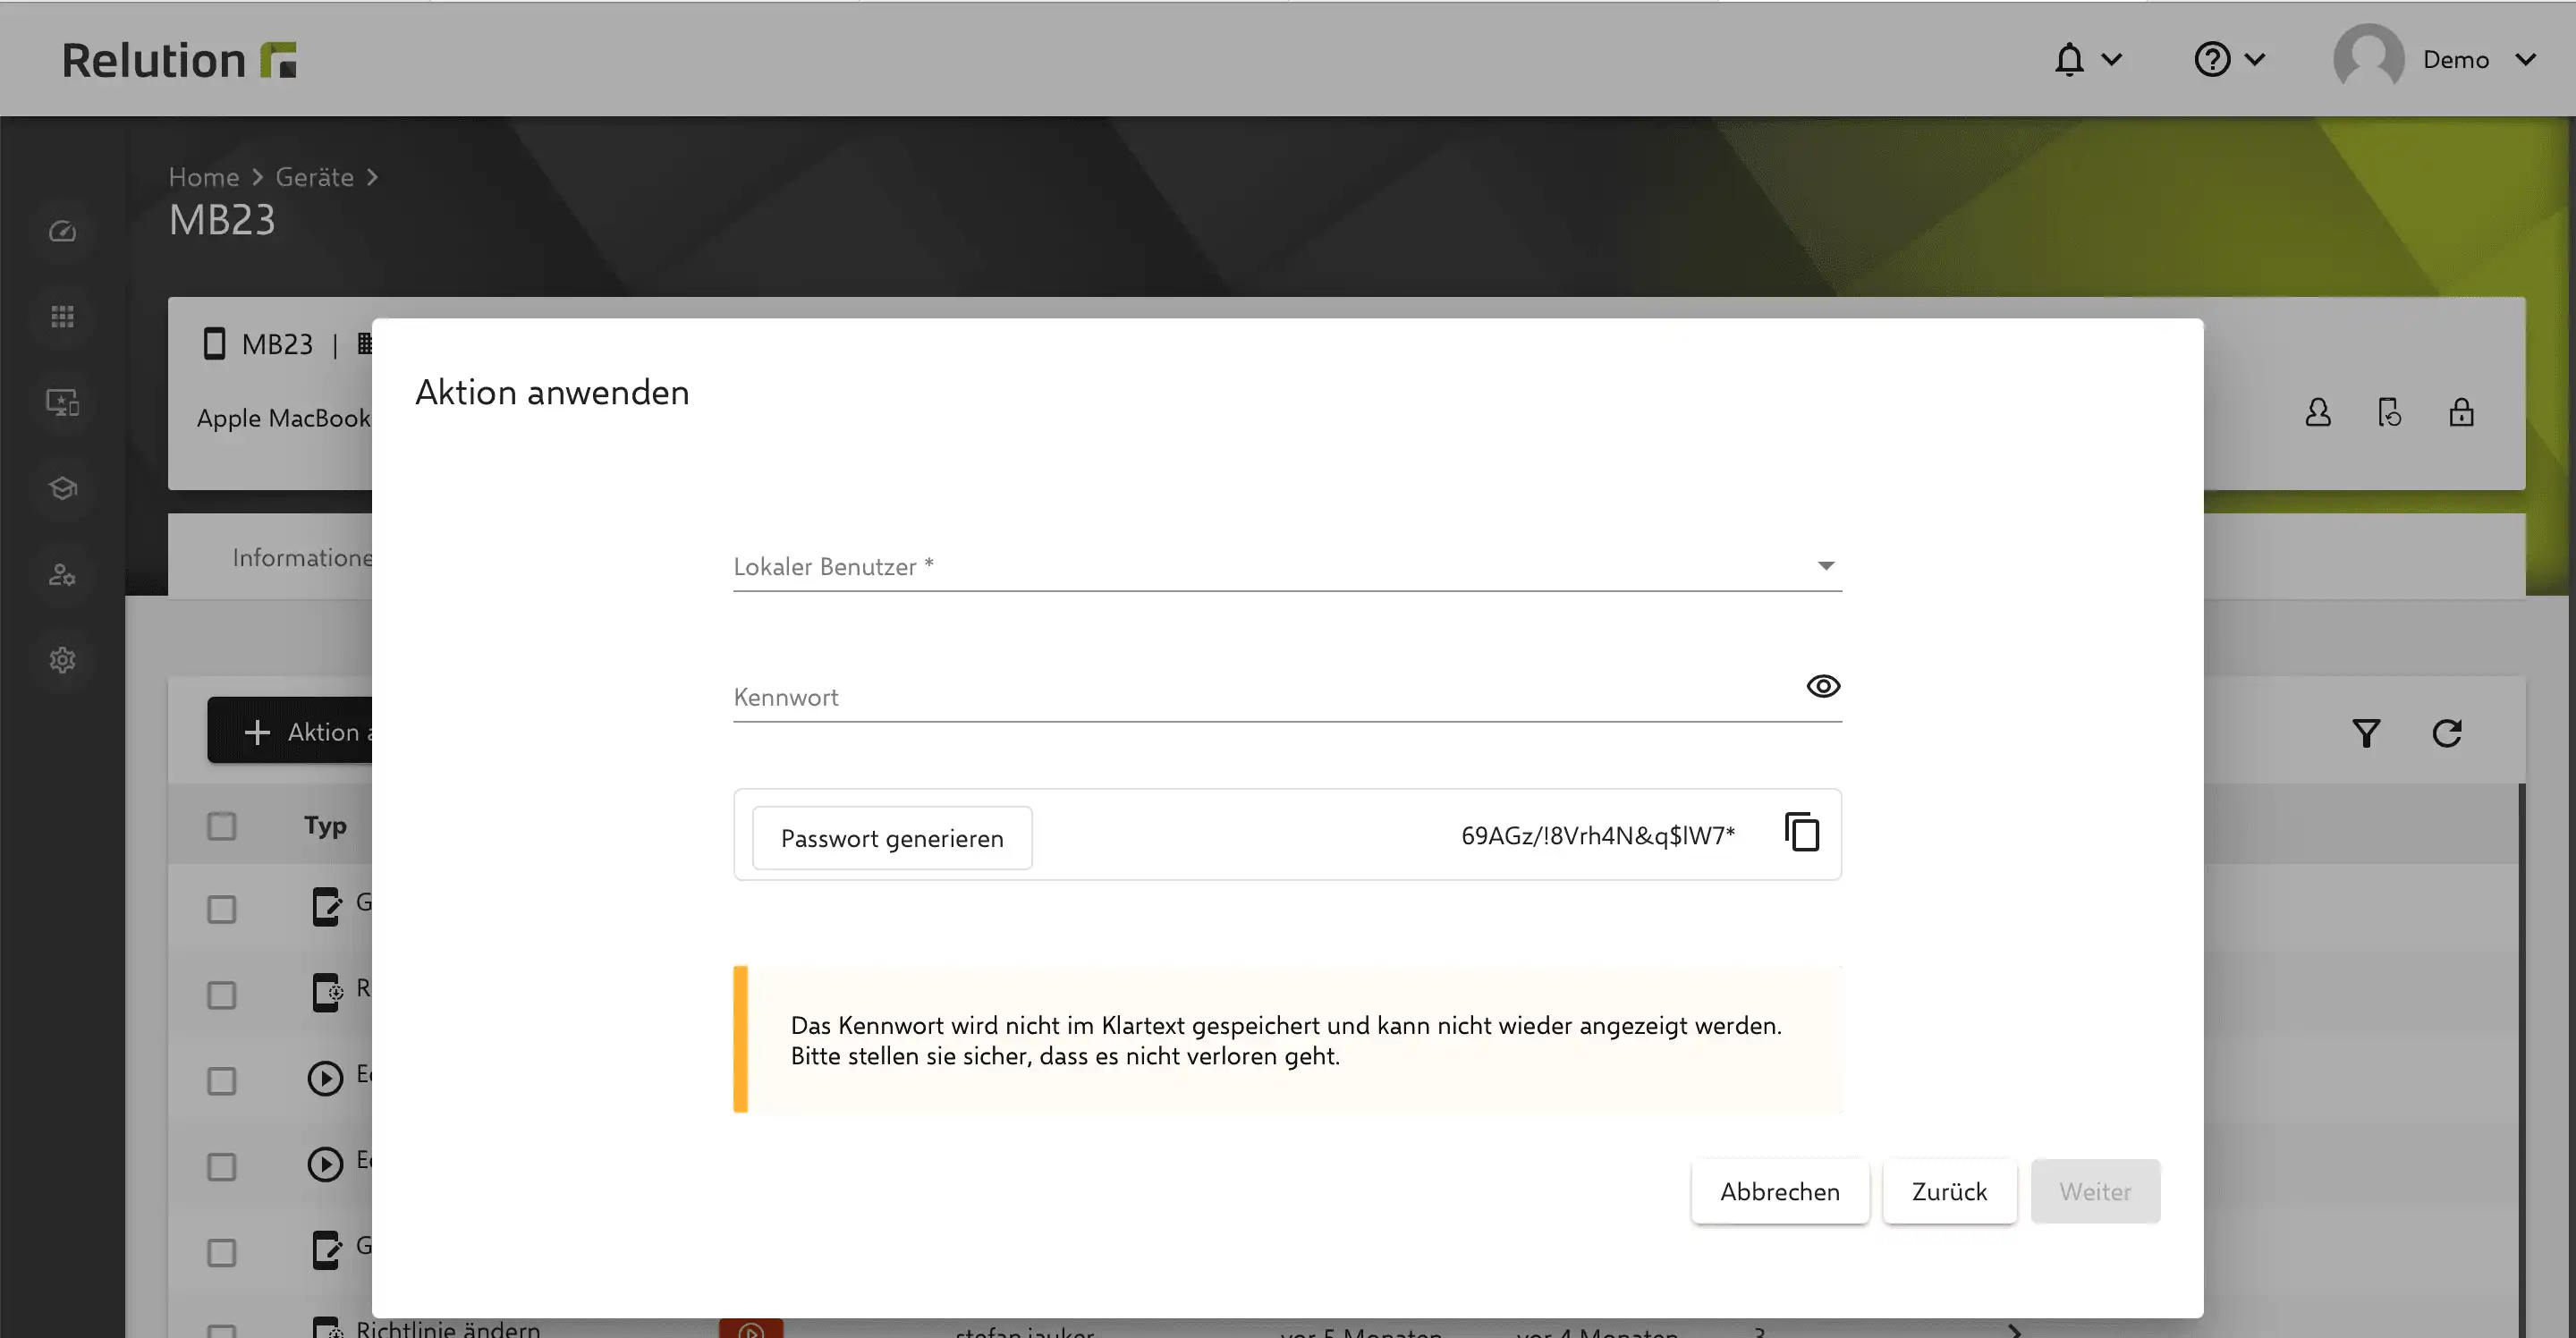
Task: Click the edit-document icon in fifth row
Action: pyautogui.click(x=326, y=1251)
